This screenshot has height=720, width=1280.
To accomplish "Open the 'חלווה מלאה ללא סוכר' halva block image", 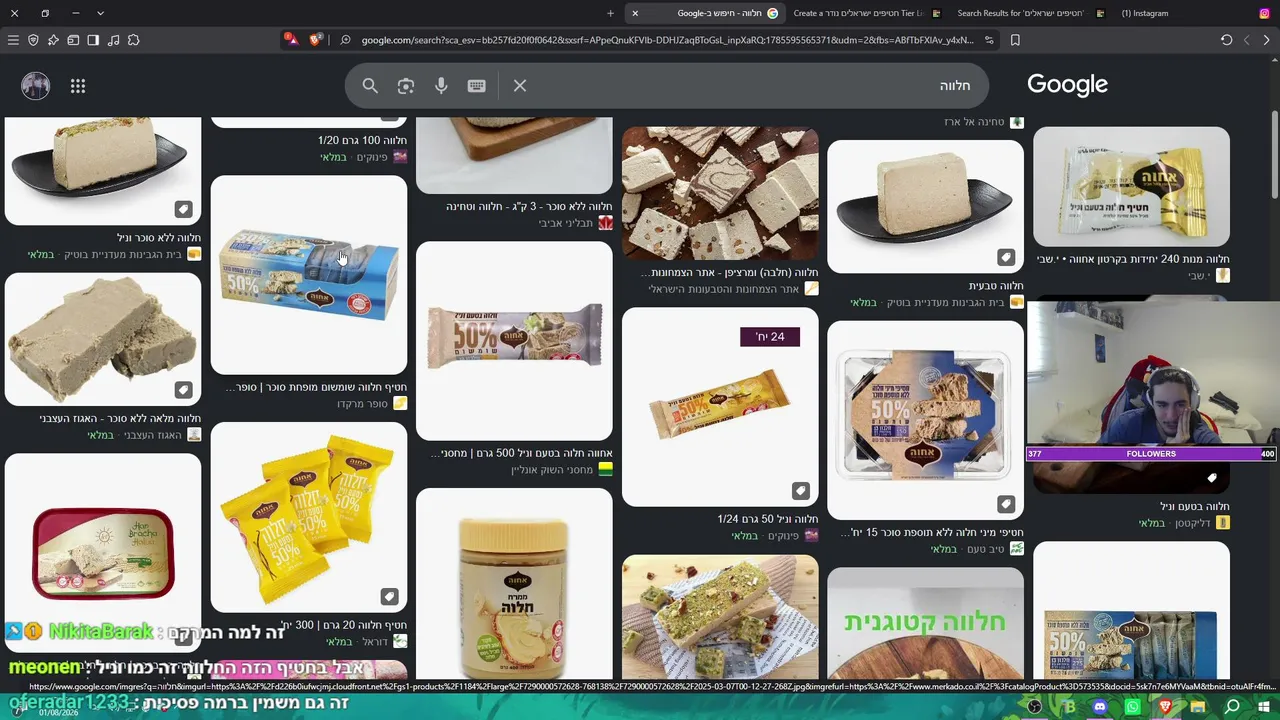I will click(103, 339).
